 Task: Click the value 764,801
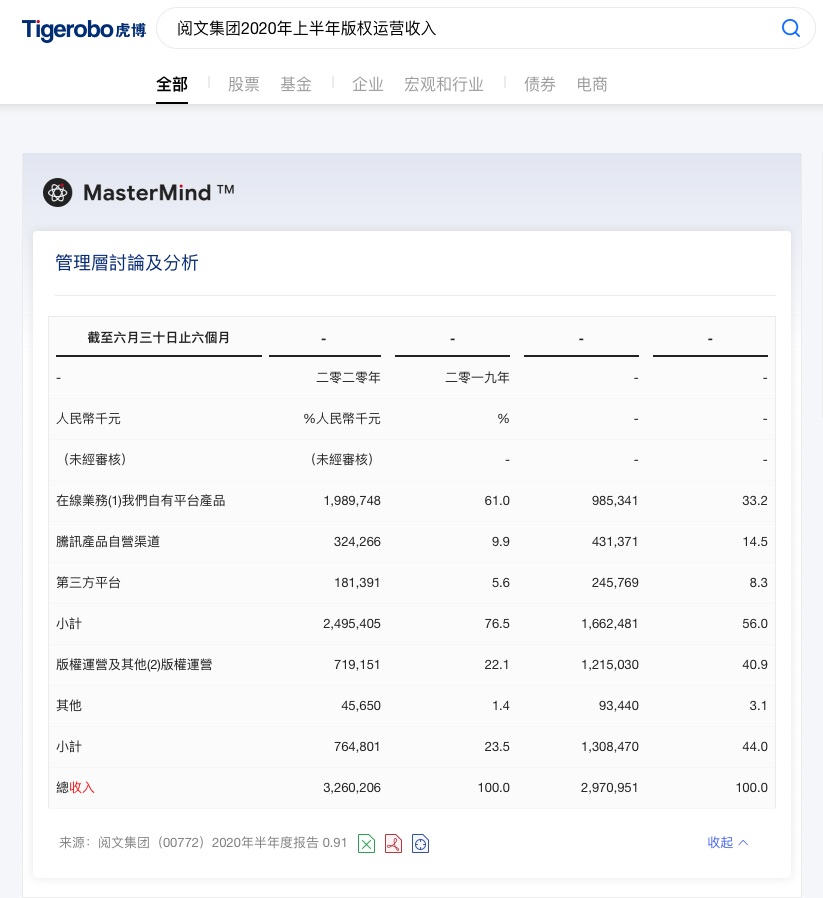click(x=357, y=747)
